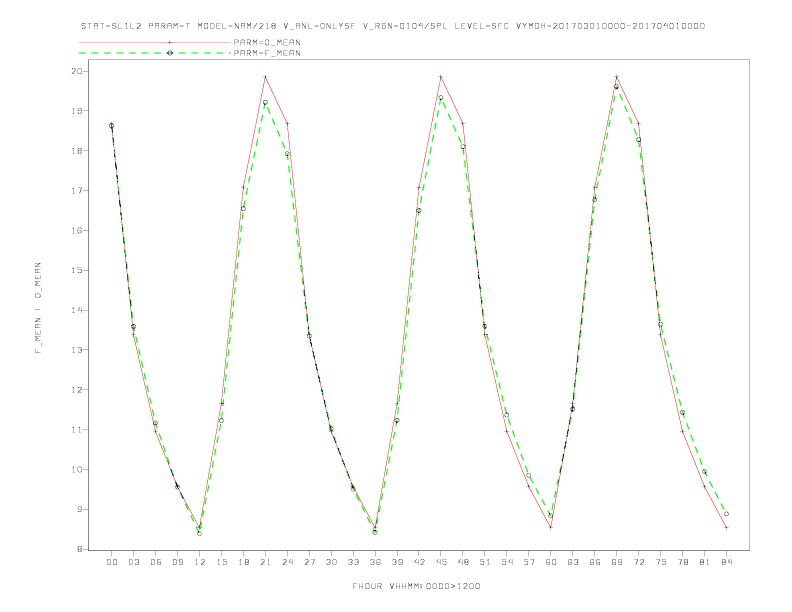
Task: Click the y-axis tick label 17
Action: tap(76, 190)
